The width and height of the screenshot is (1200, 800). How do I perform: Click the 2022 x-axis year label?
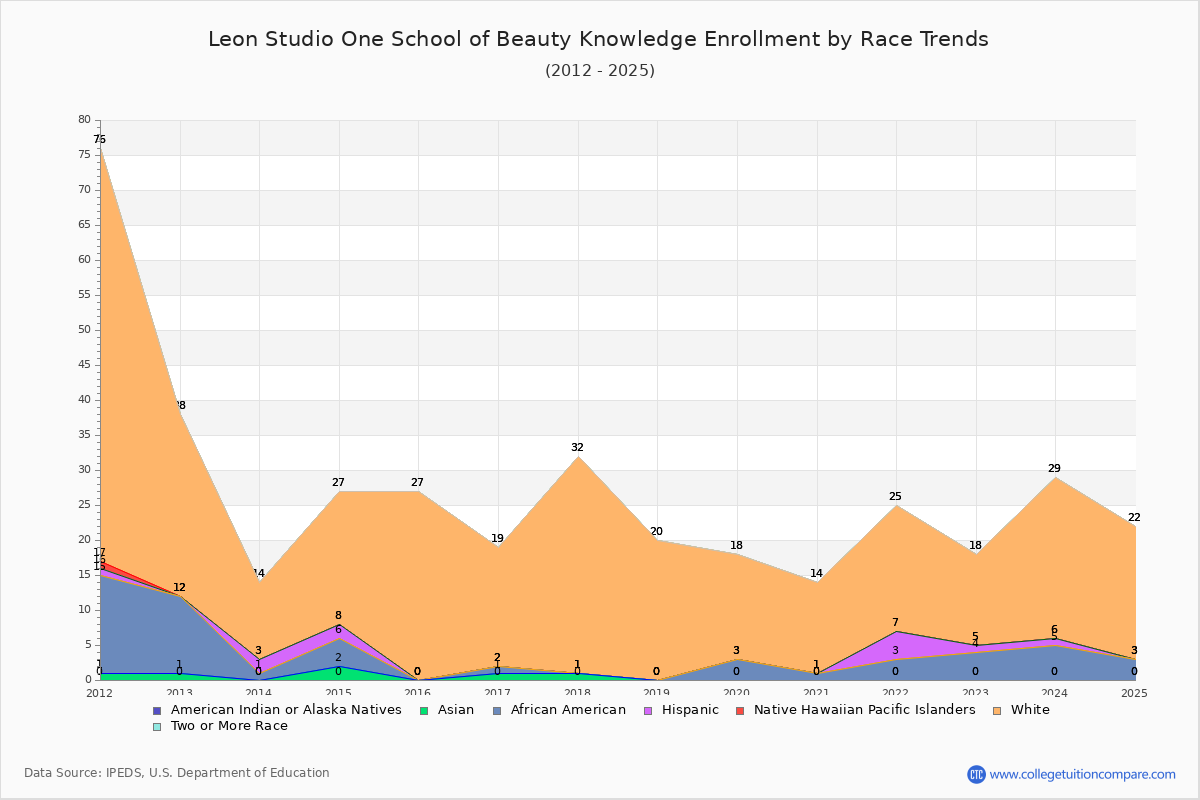point(895,692)
